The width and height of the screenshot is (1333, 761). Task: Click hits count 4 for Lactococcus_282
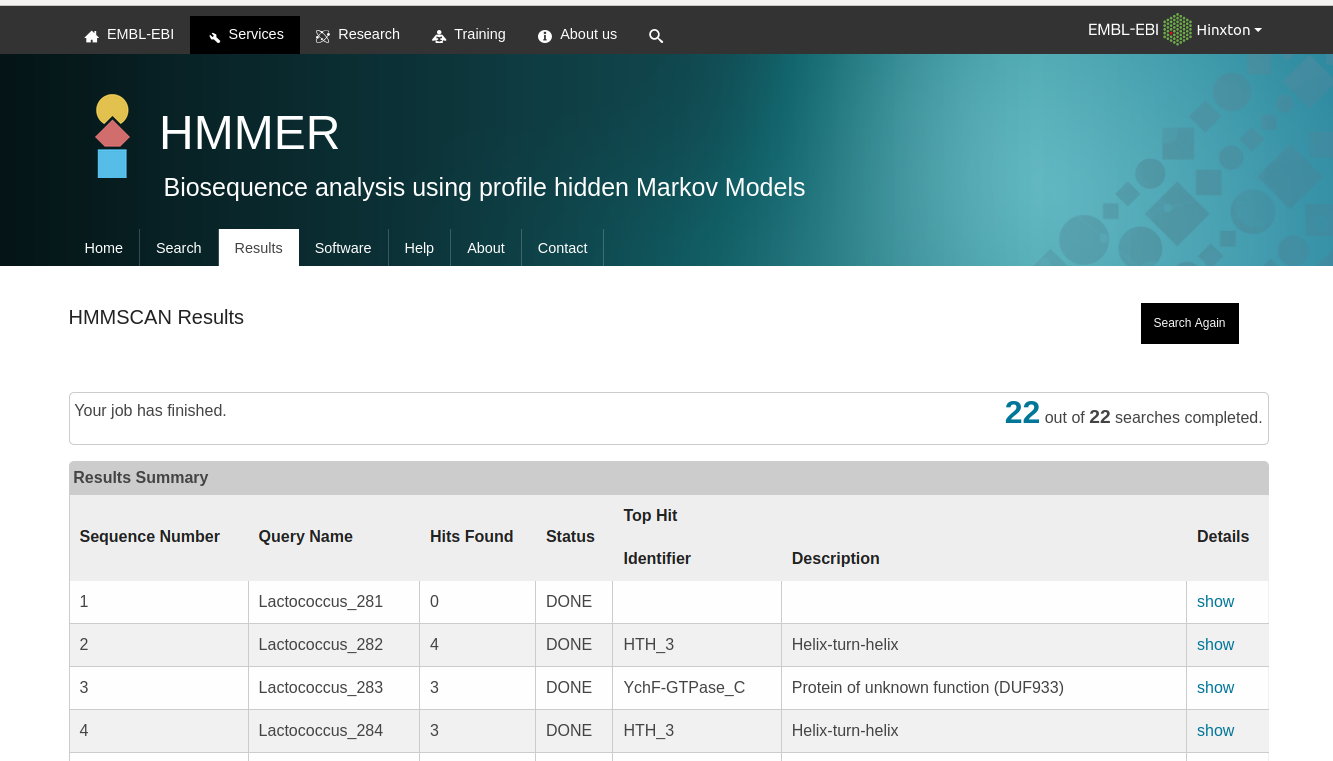[x=435, y=645]
